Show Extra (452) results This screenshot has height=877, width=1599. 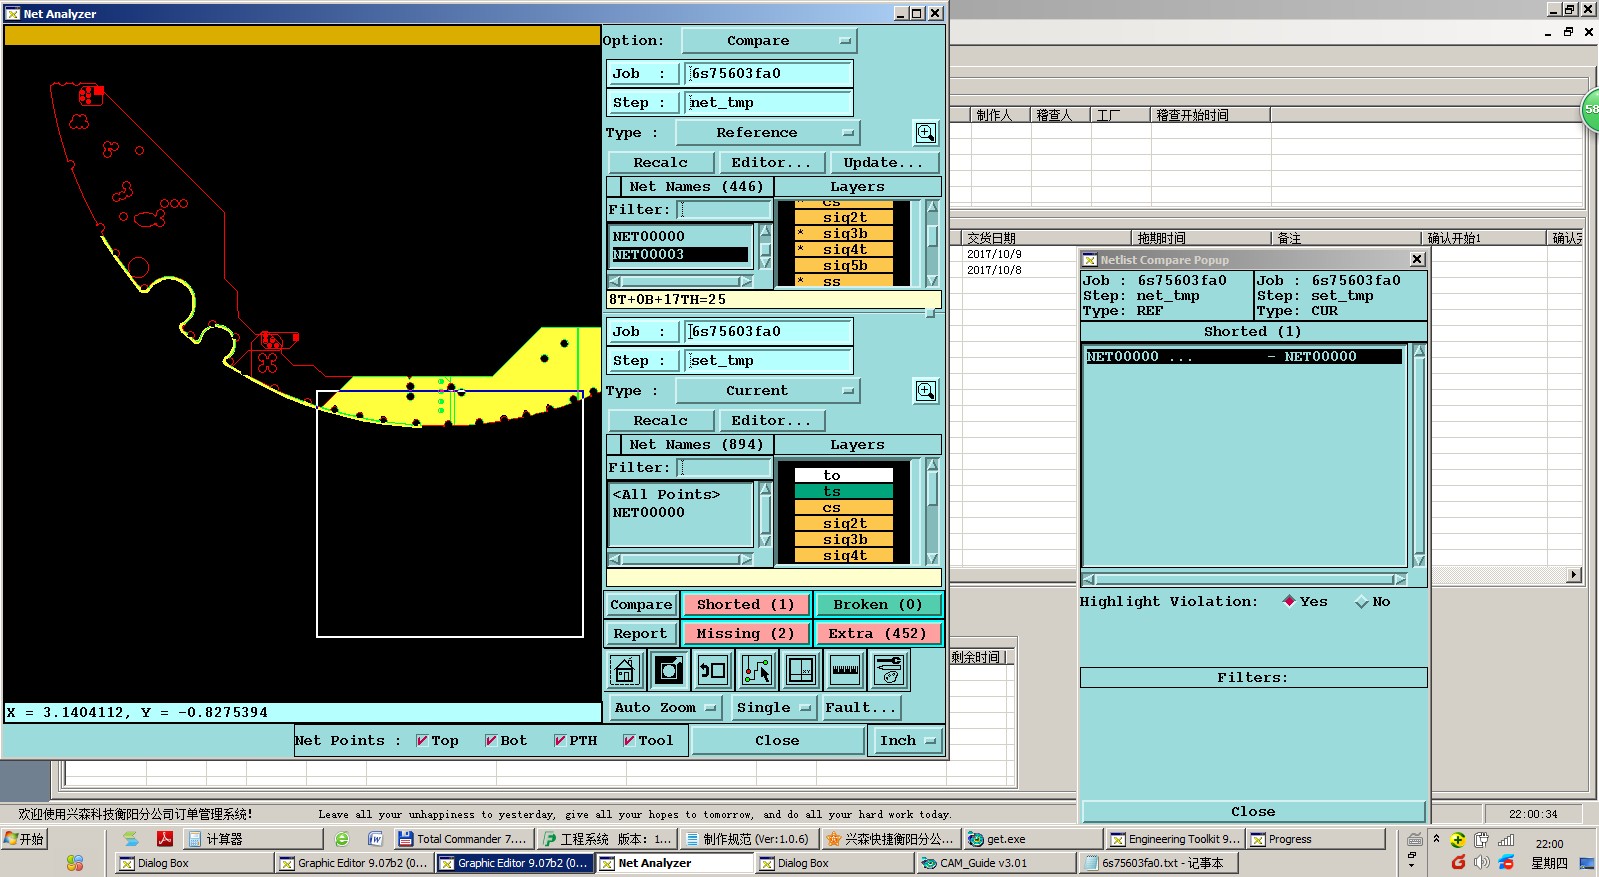[x=878, y=634]
